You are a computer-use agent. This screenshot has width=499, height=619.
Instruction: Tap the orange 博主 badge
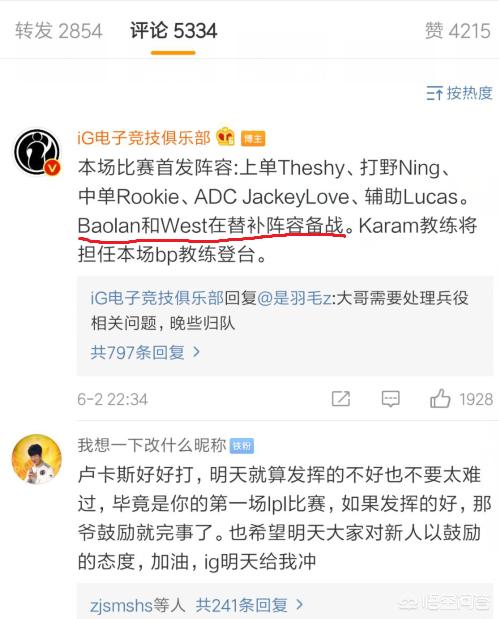point(253,138)
